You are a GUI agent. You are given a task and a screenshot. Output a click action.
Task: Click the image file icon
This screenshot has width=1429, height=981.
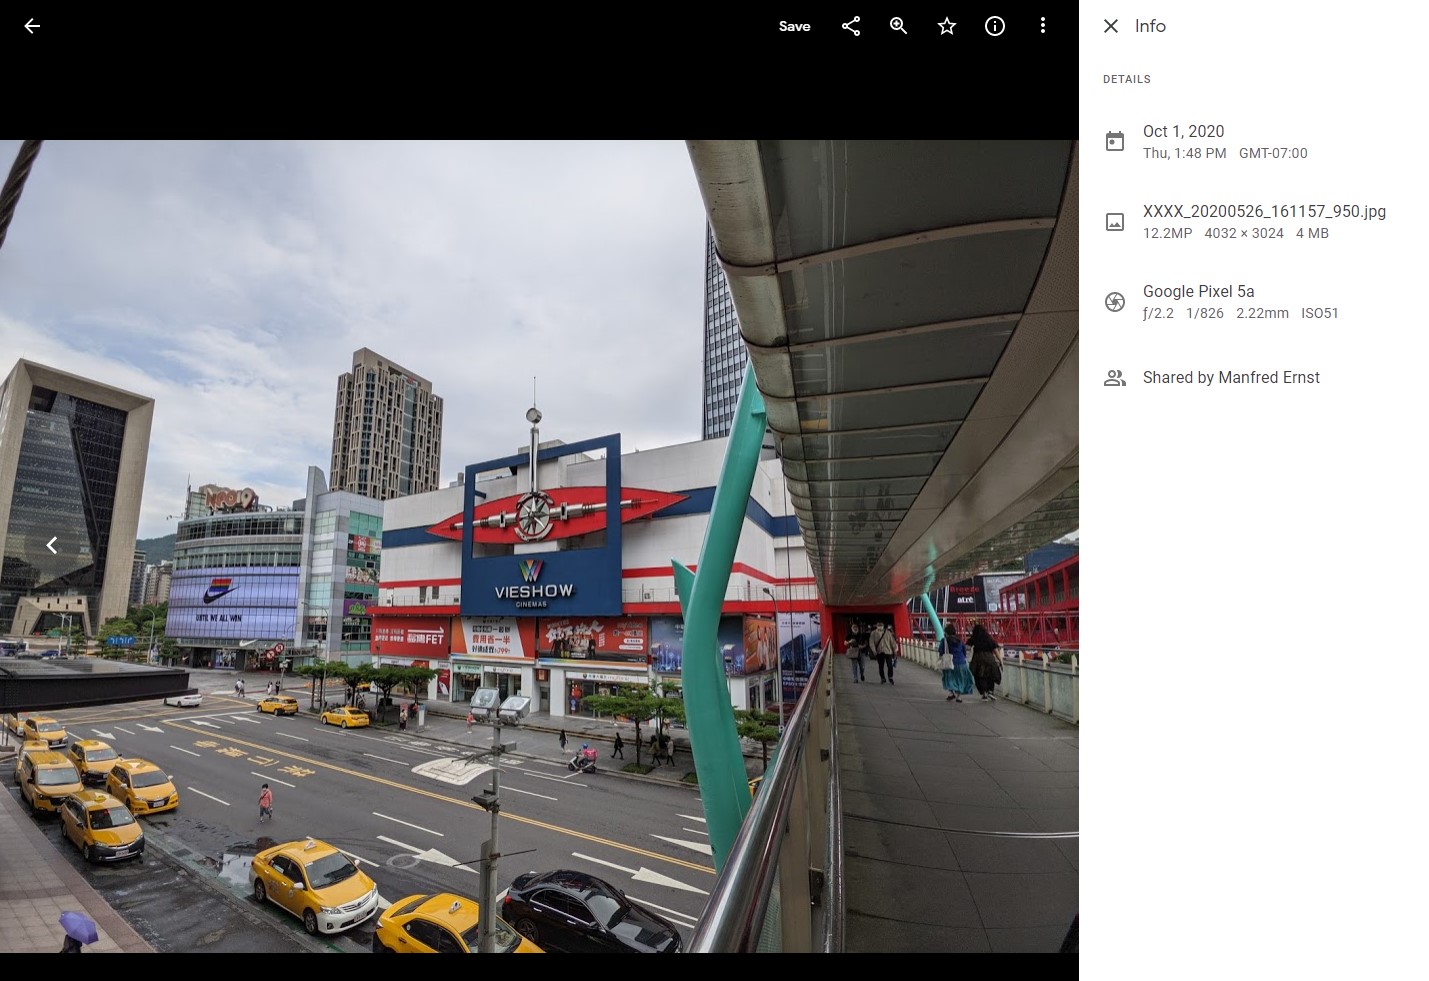click(1115, 222)
